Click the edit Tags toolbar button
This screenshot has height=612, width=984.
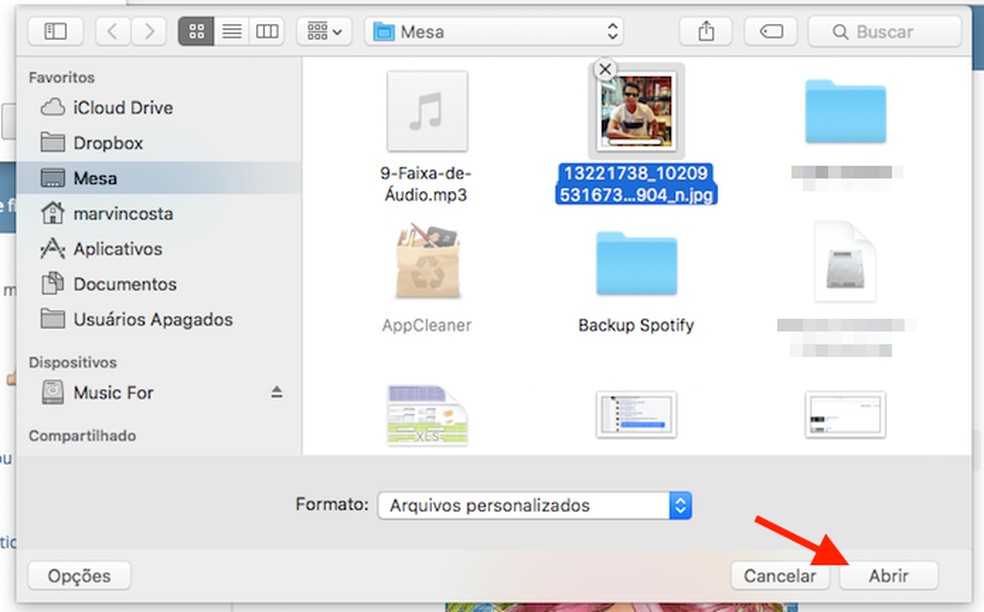(771, 31)
